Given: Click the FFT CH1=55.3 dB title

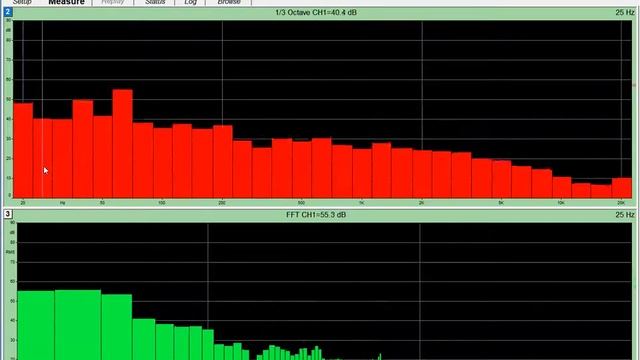Looking at the screenshot, I should click(316, 215).
